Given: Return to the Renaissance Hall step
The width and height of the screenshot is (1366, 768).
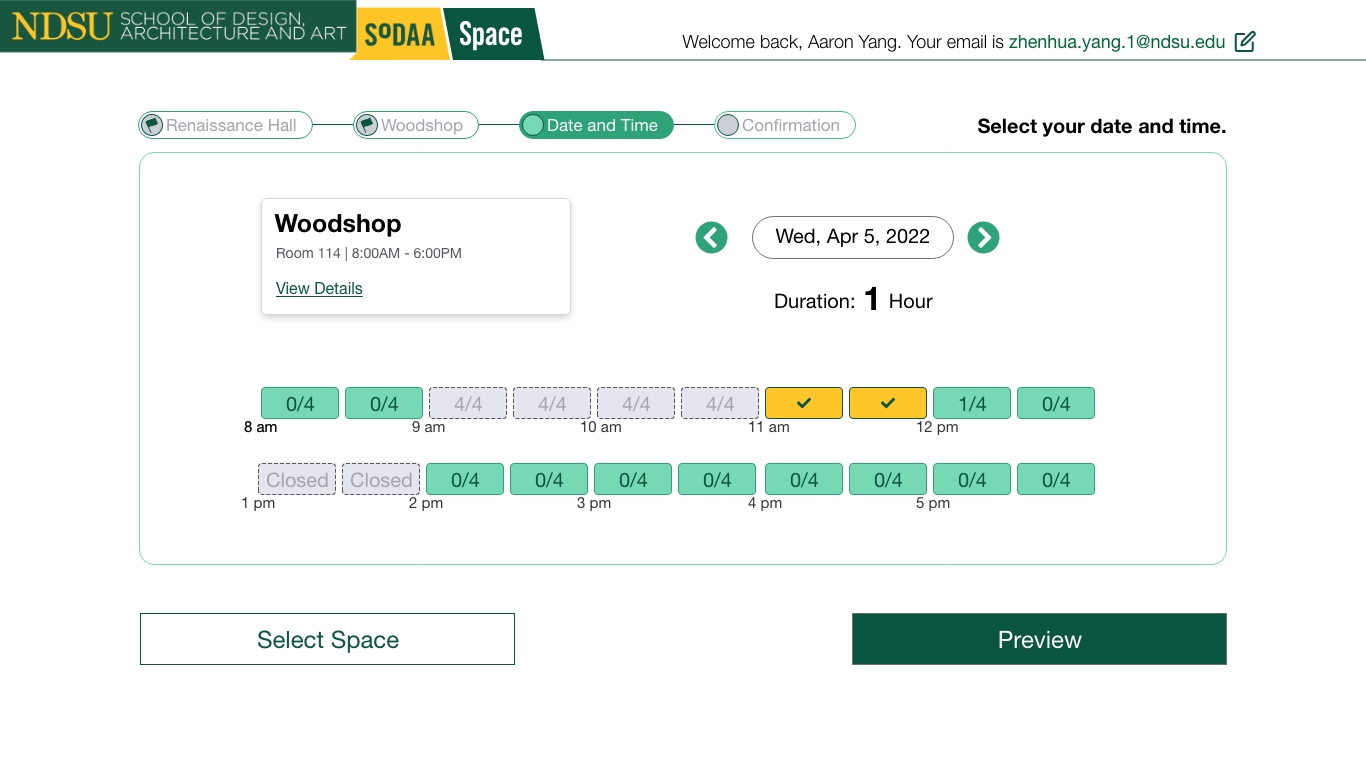Looking at the screenshot, I should [x=231, y=126].
